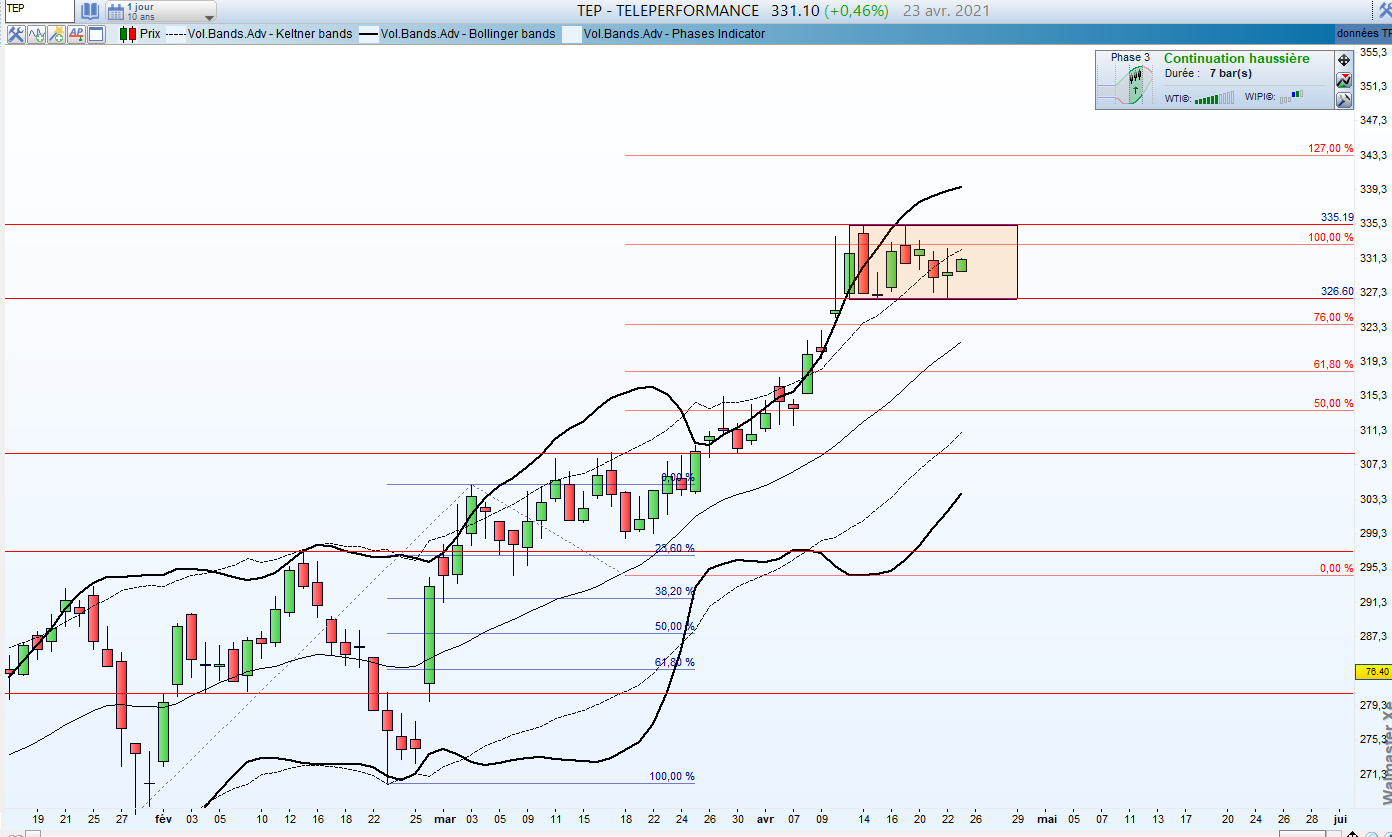This screenshot has height=837, width=1392.
Task: Open the book list icon beside ticker field
Action: (x=90, y=12)
